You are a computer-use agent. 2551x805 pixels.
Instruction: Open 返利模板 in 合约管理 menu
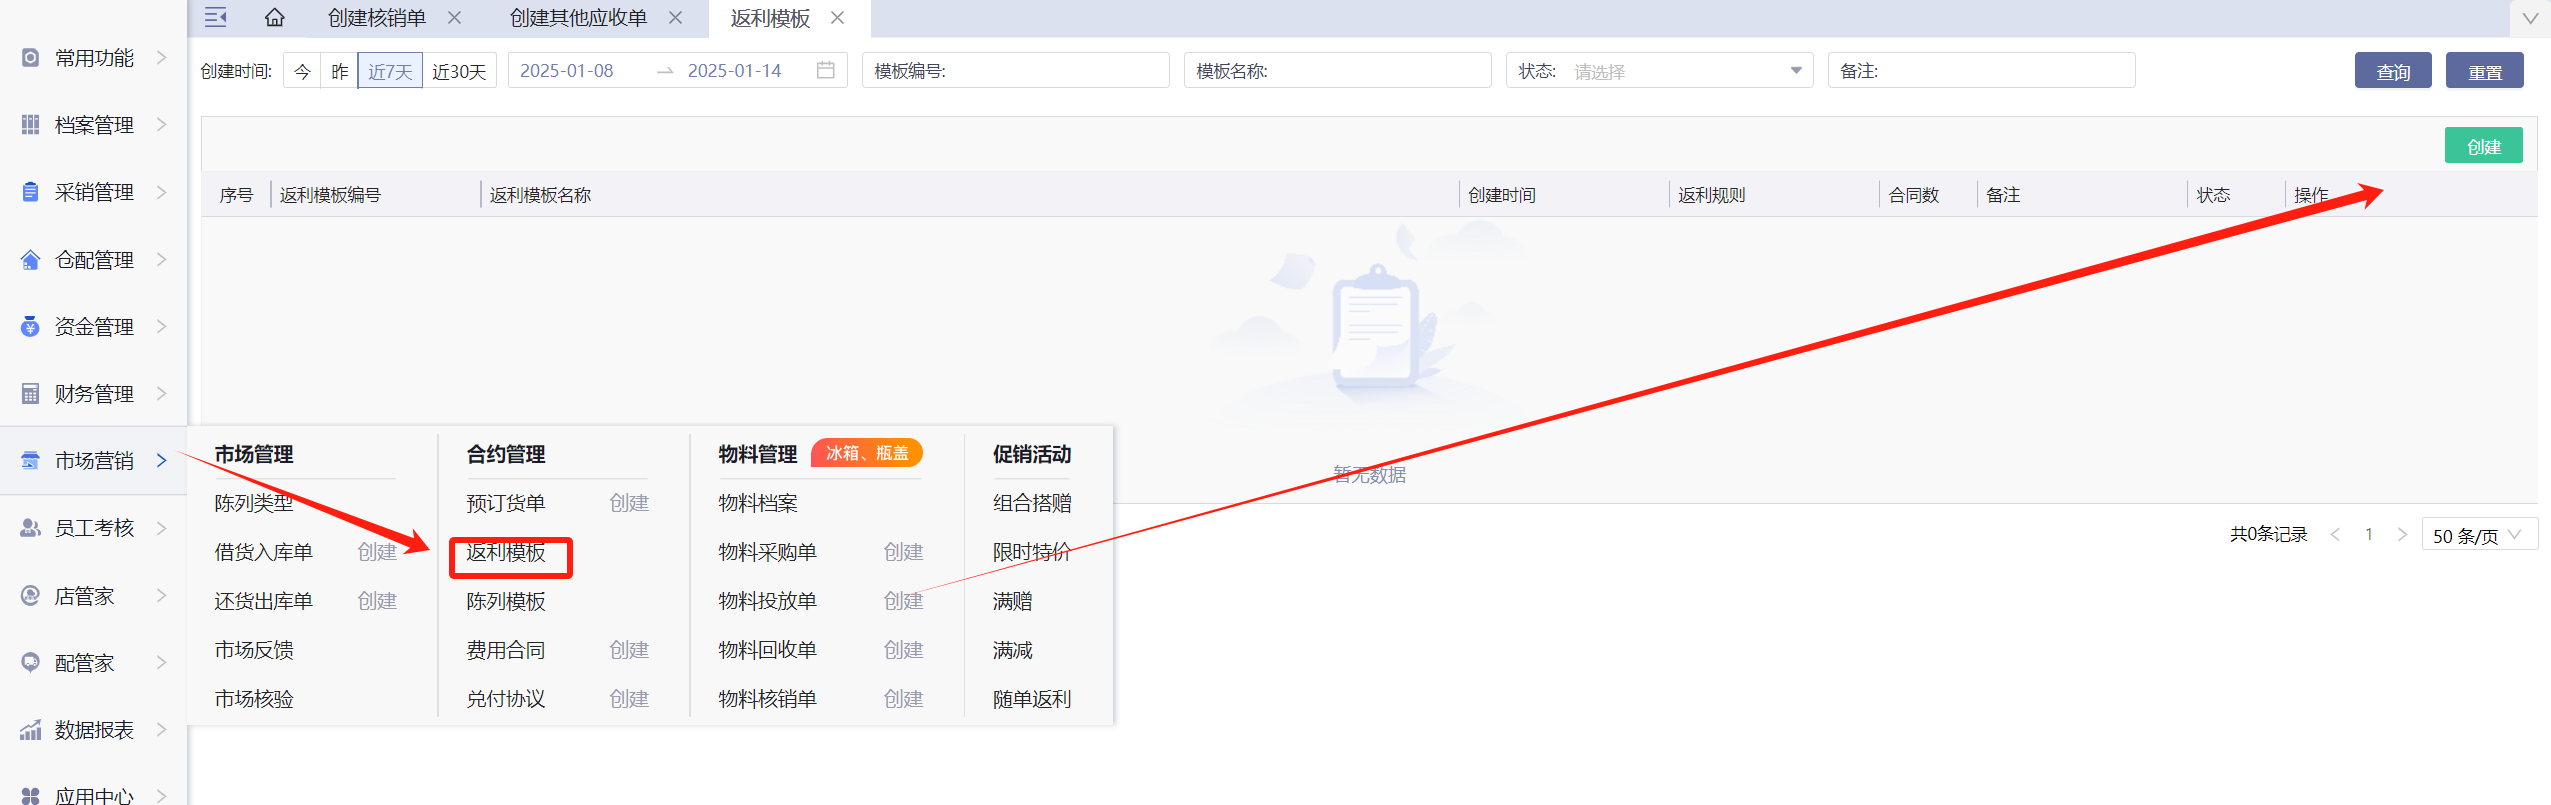point(507,552)
